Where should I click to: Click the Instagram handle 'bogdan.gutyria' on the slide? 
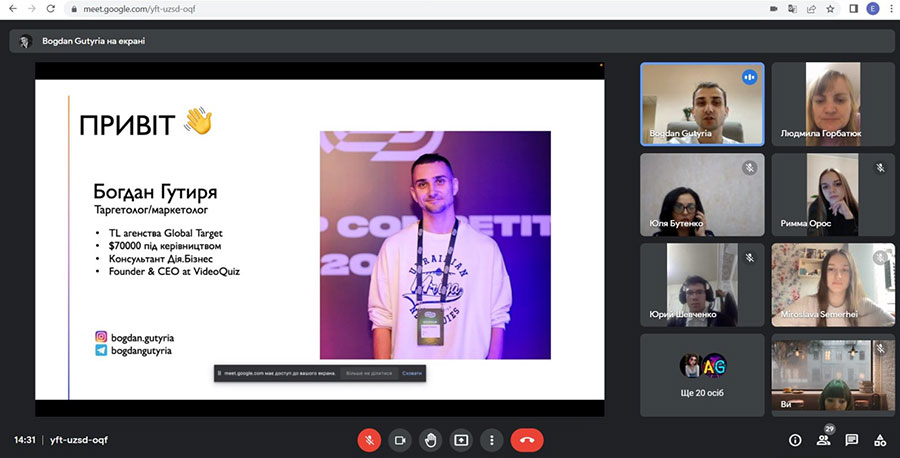point(142,337)
